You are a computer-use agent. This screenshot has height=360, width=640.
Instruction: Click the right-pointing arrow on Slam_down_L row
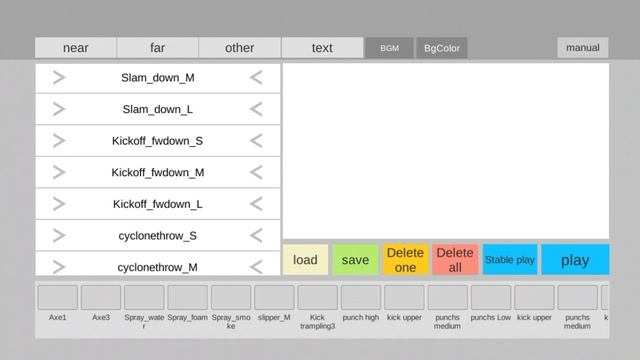point(59,109)
